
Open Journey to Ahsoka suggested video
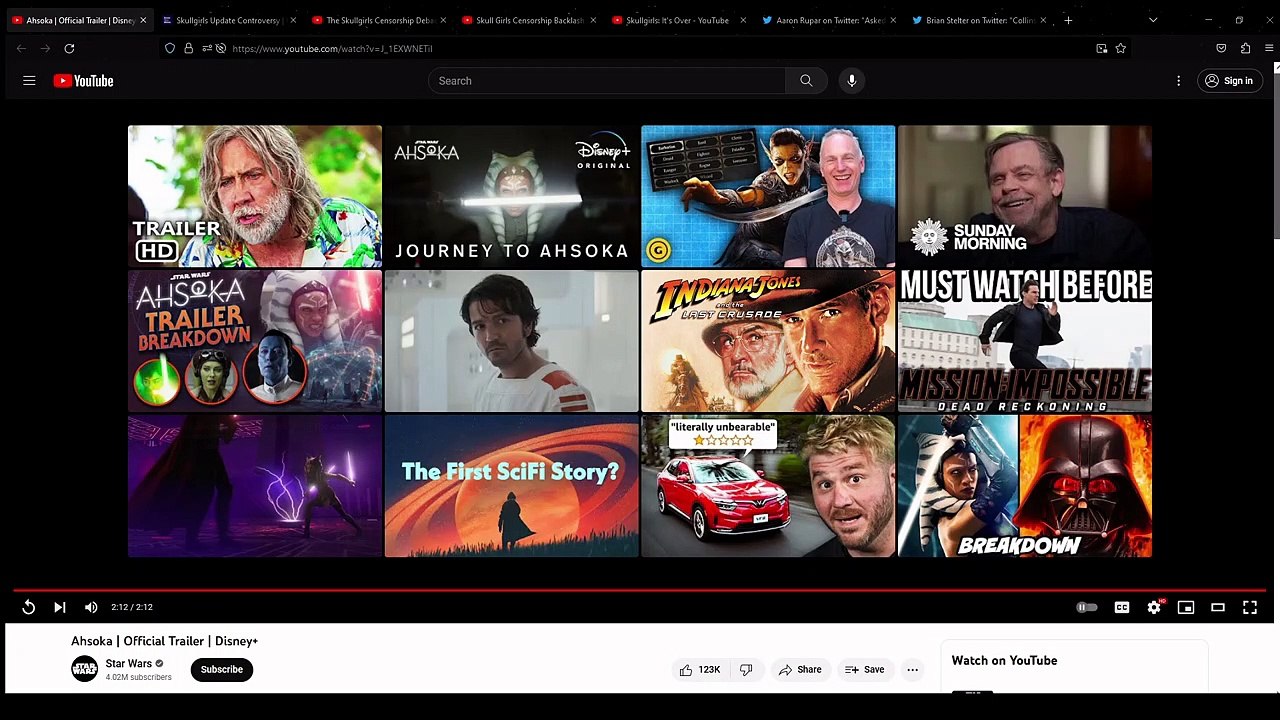(511, 196)
